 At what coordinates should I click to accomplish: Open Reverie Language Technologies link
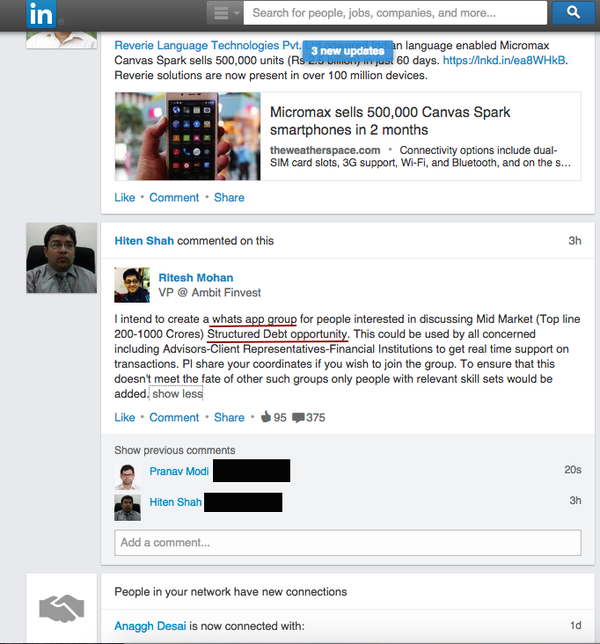point(207,45)
